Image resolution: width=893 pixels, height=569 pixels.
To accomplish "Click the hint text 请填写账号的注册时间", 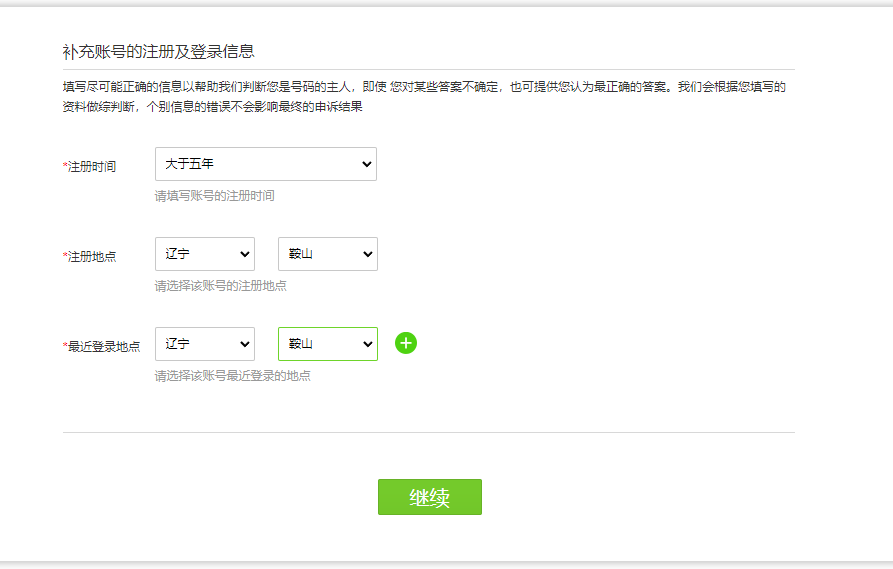I will 214,196.
